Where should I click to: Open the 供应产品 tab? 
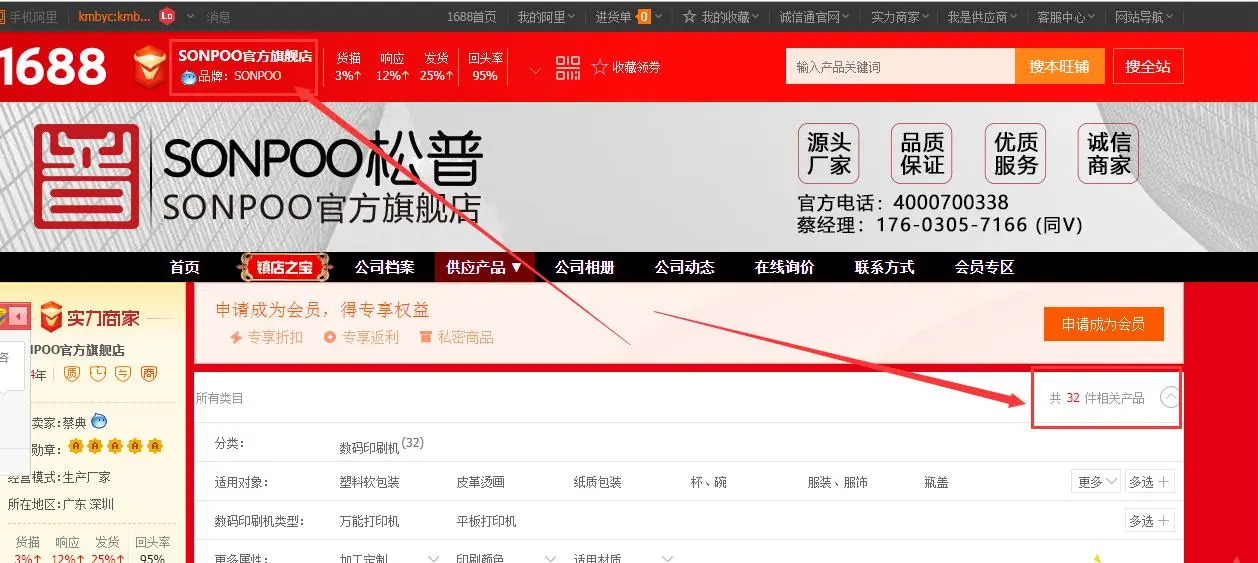click(484, 267)
